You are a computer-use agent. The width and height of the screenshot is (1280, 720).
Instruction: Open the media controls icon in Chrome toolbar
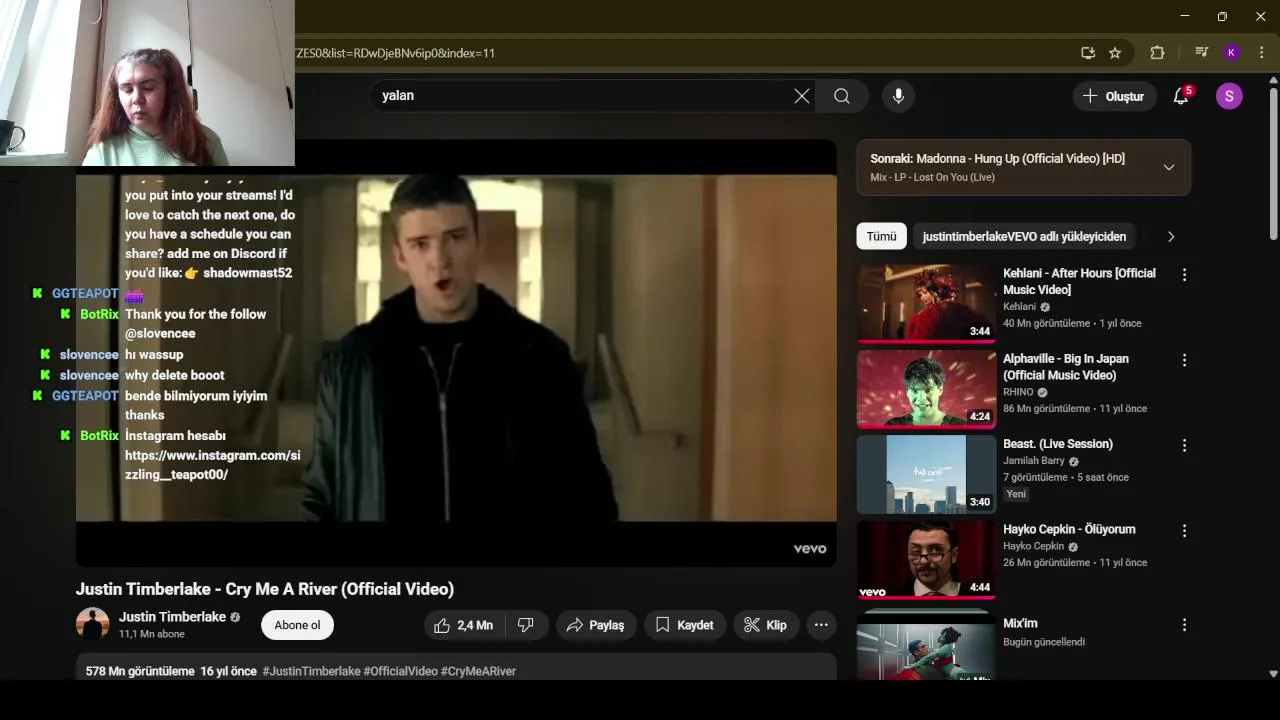tap(1202, 53)
